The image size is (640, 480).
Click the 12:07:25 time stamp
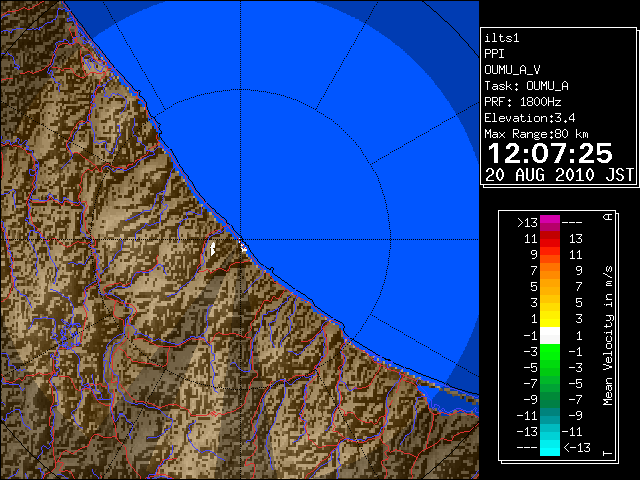(550, 153)
